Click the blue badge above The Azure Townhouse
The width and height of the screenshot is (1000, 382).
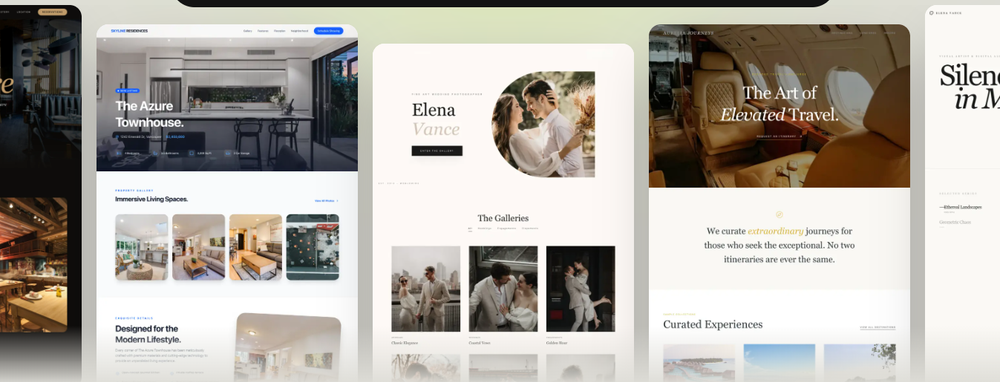(127, 91)
